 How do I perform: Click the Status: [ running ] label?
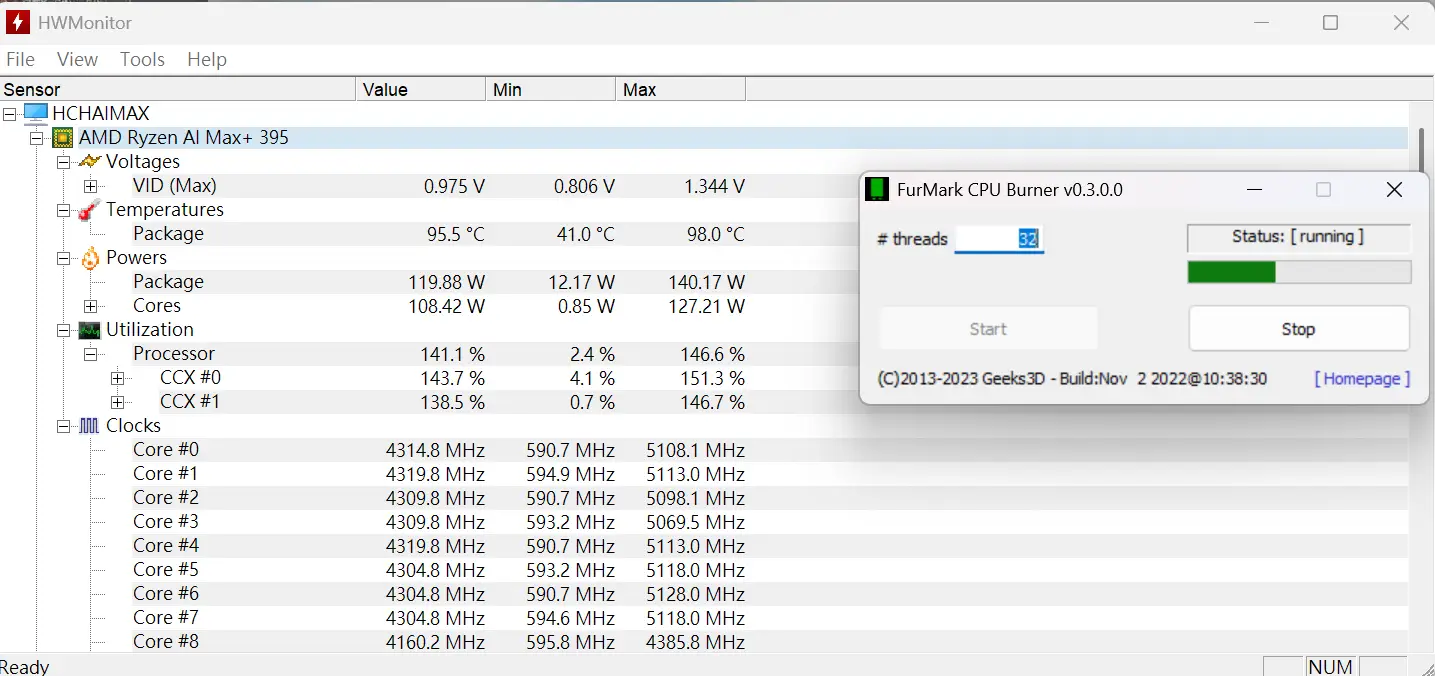point(1298,237)
